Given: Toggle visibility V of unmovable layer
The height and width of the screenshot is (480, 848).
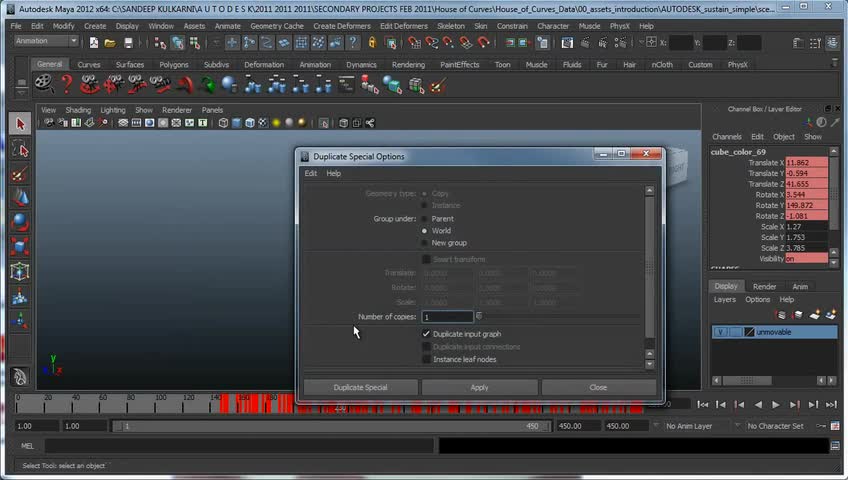Looking at the screenshot, I should (x=721, y=332).
